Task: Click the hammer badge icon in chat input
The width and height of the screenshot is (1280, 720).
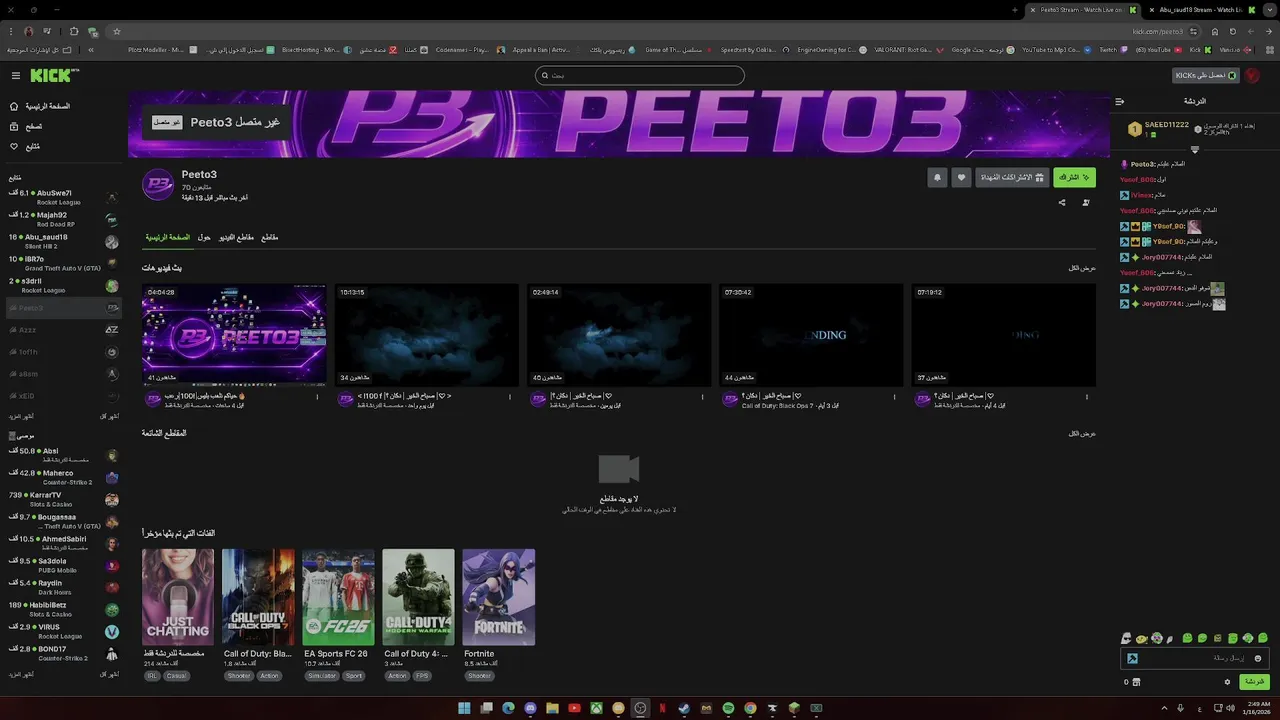Action: (x=1132, y=658)
